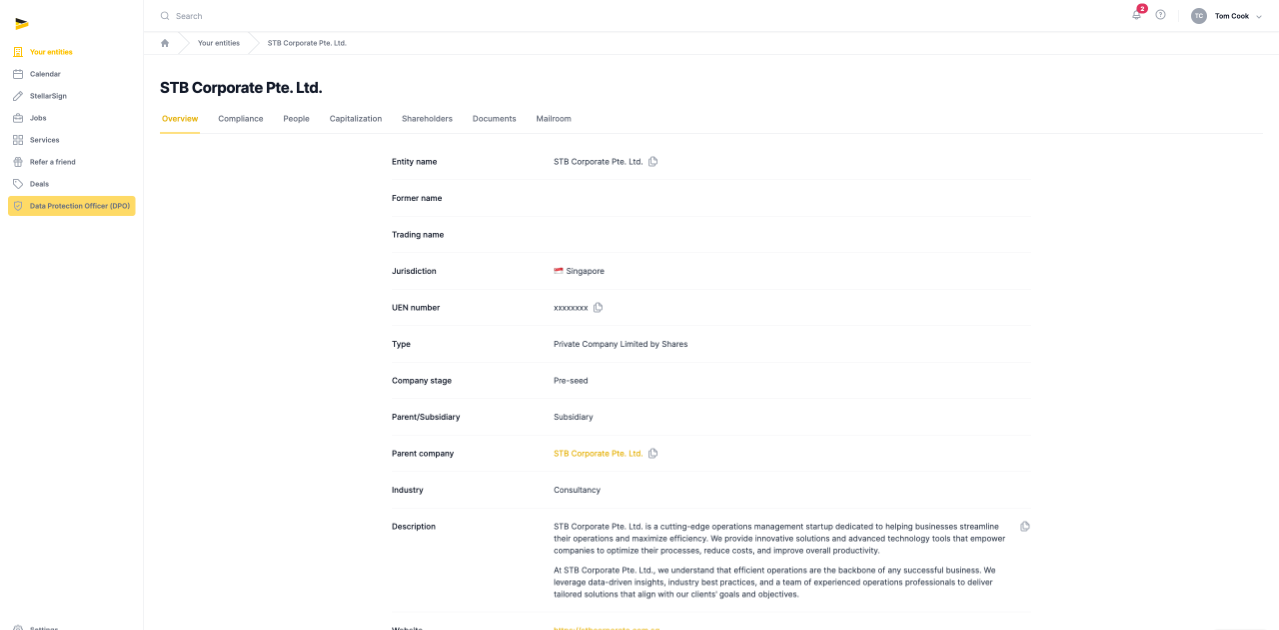This screenshot has height=630, width=1279.
Task: Open Services in sidebar
Action: pyautogui.click(x=71, y=140)
